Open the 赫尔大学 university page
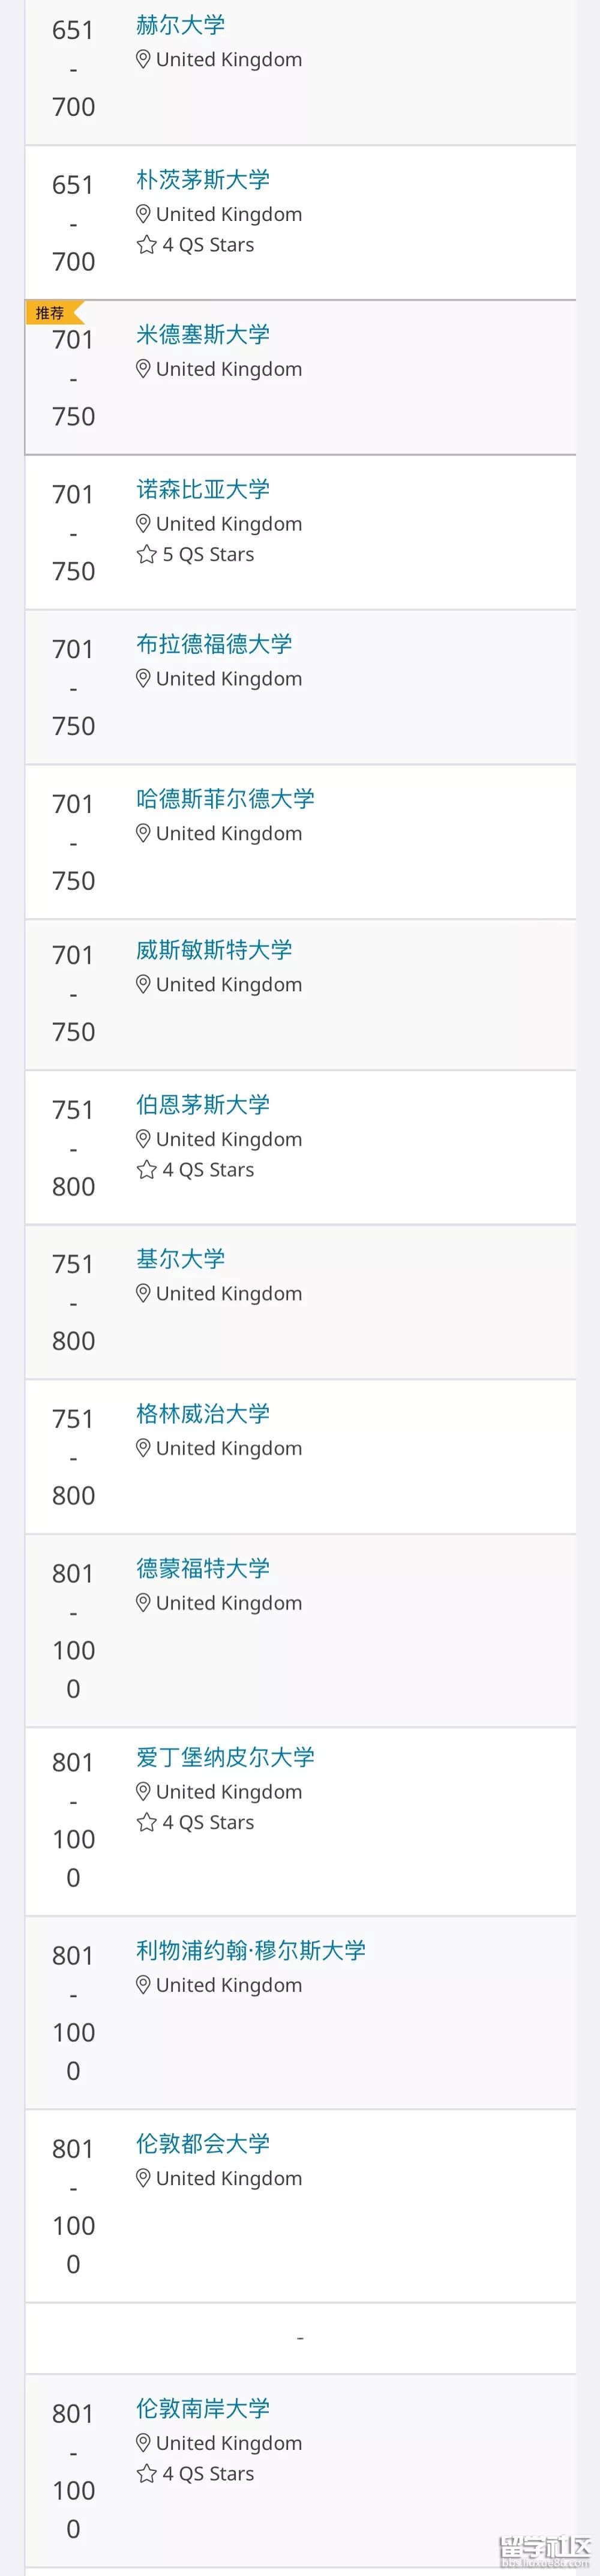 coord(180,24)
